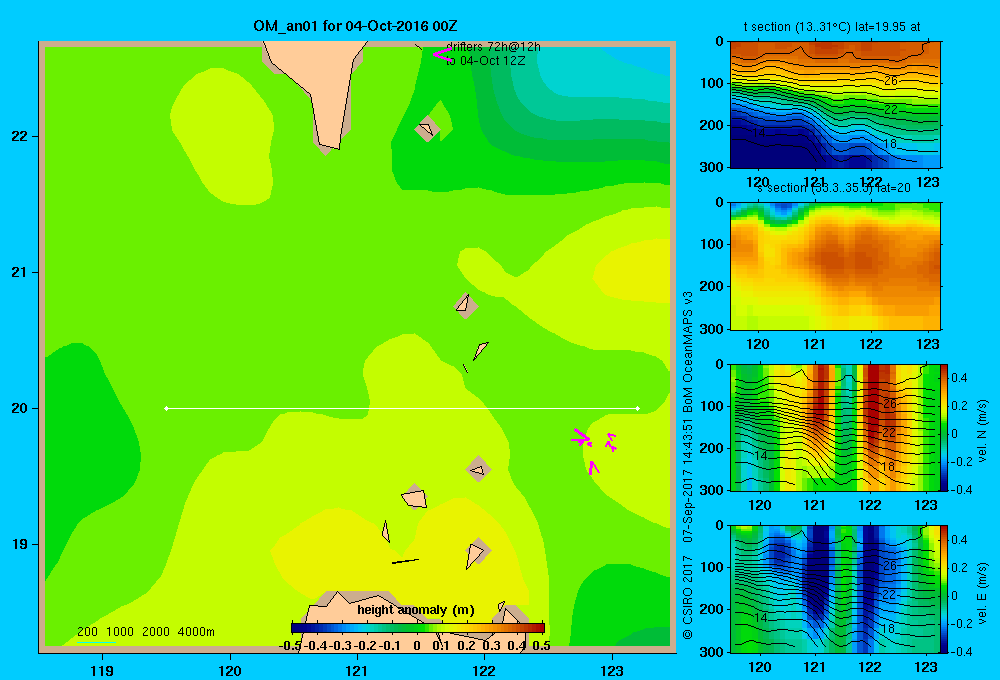Click the "vel. E (m/s)" axis label
This screenshot has height=680, width=1000.
982,593
